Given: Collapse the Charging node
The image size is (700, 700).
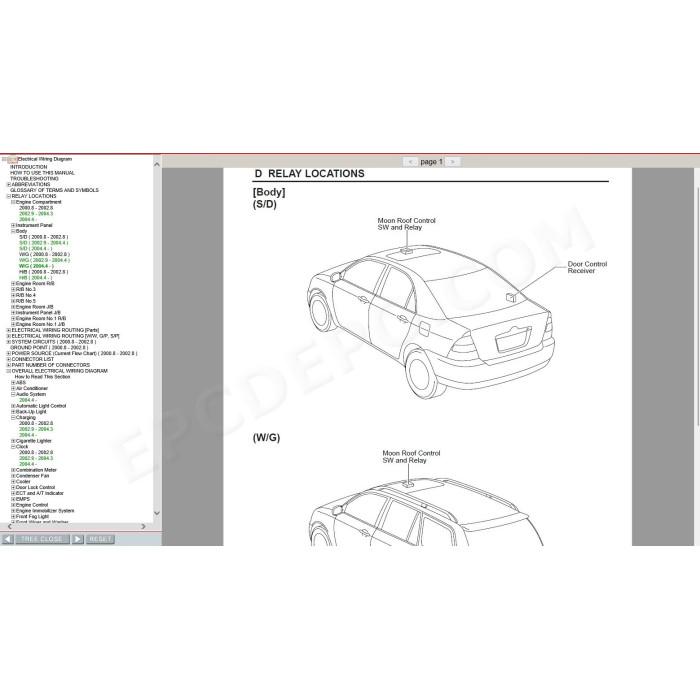Looking at the screenshot, I should [x=13, y=417].
